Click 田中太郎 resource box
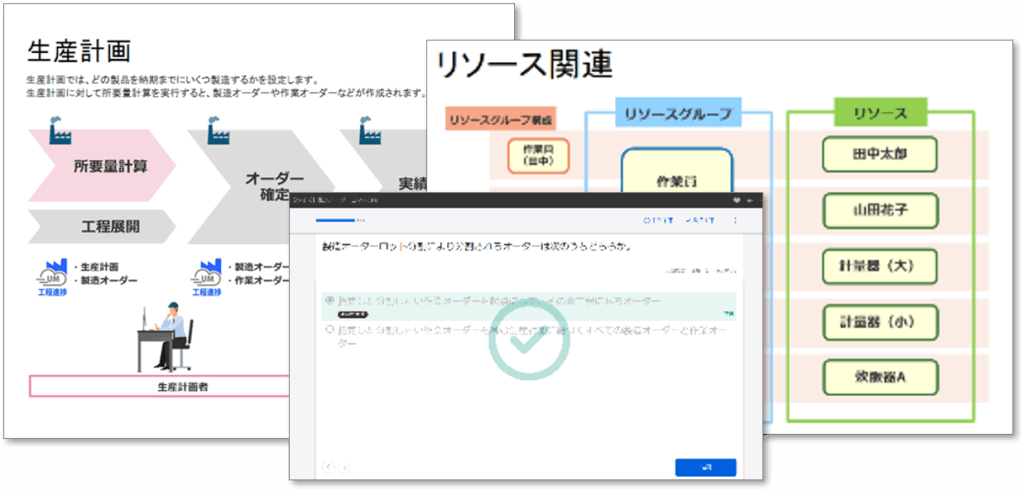The width and height of the screenshot is (1024, 491). (880, 155)
